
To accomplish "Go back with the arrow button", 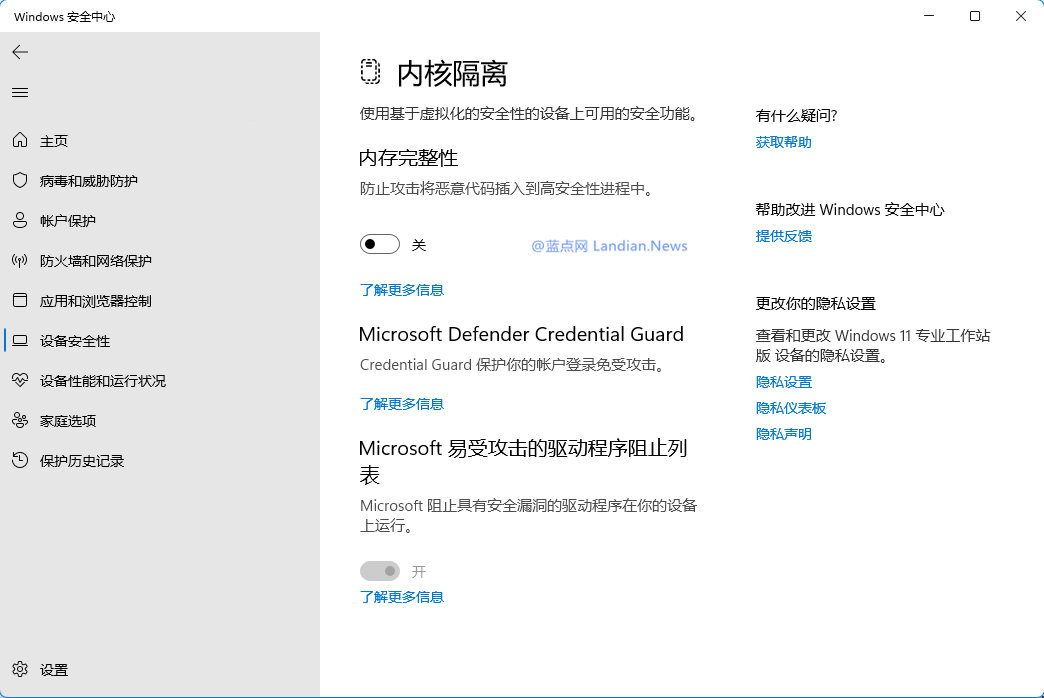I will click(x=20, y=52).
